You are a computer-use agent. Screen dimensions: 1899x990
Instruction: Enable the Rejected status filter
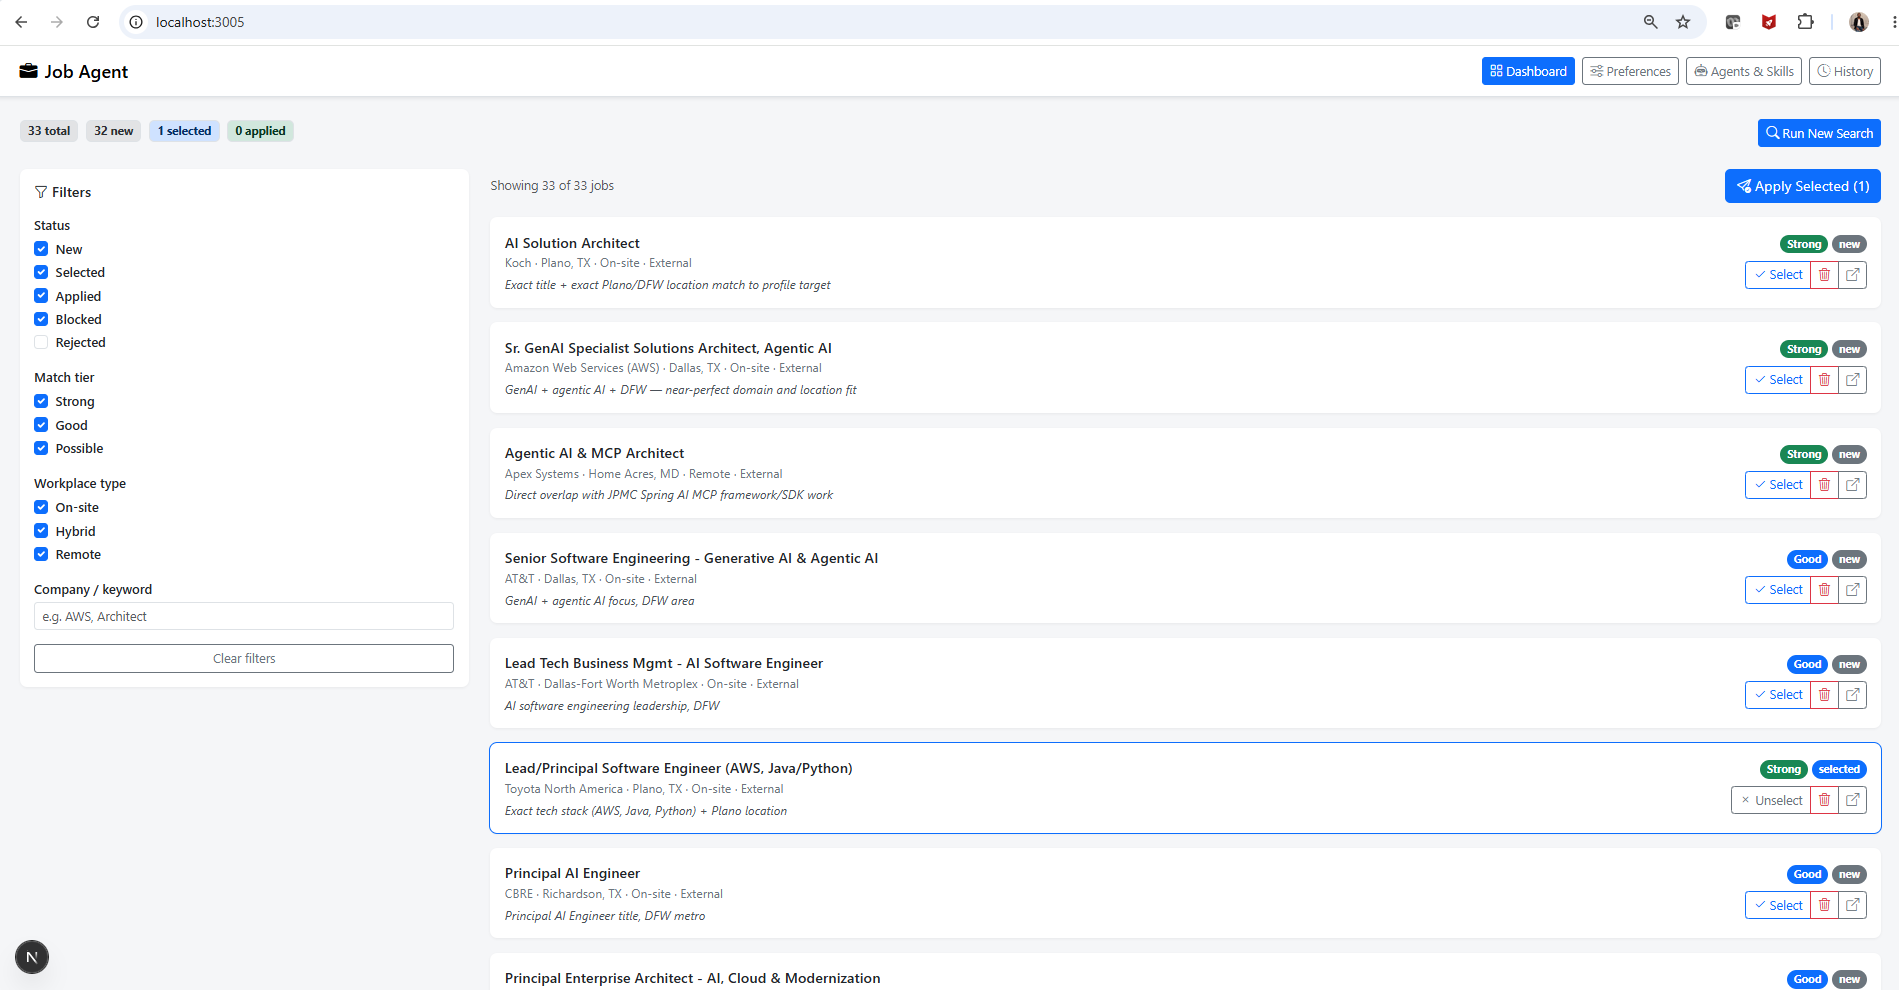[x=41, y=342]
